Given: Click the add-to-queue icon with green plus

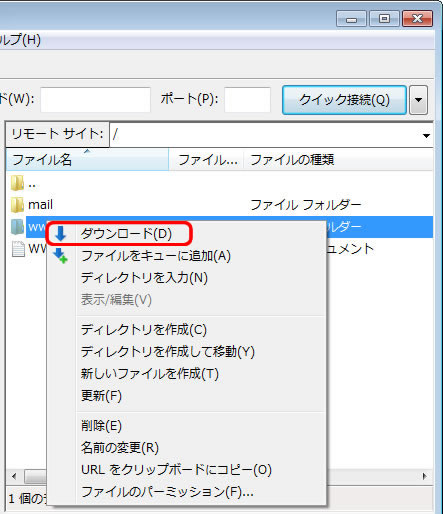Looking at the screenshot, I should tap(60, 256).
